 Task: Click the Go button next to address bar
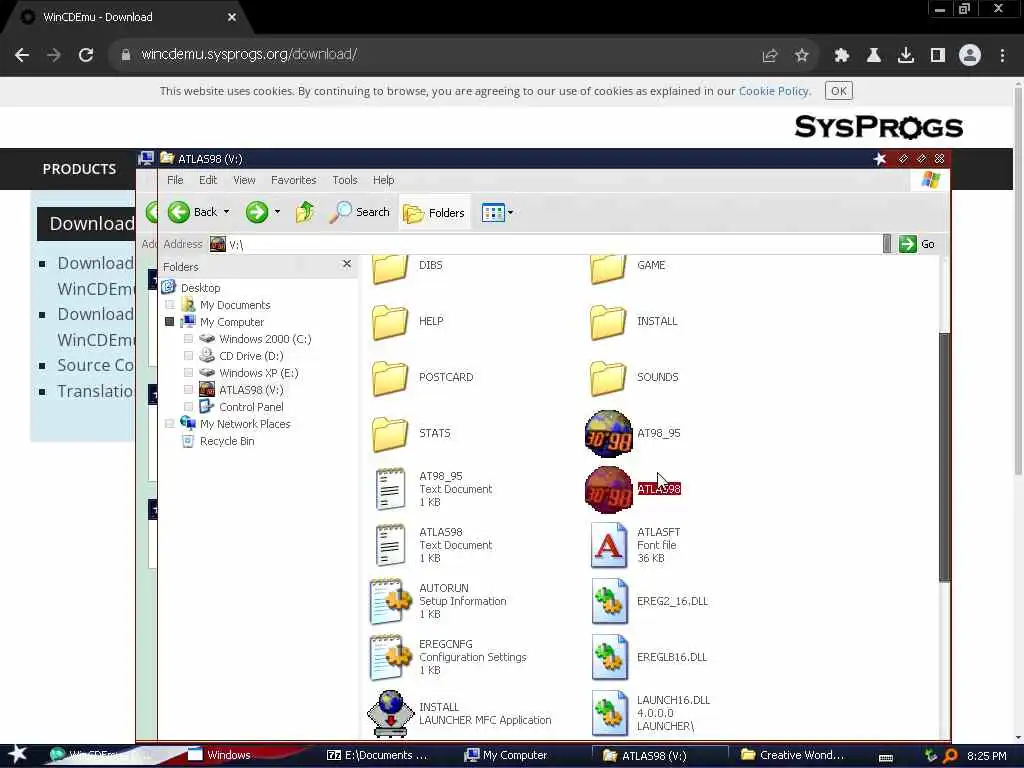[x=918, y=244]
